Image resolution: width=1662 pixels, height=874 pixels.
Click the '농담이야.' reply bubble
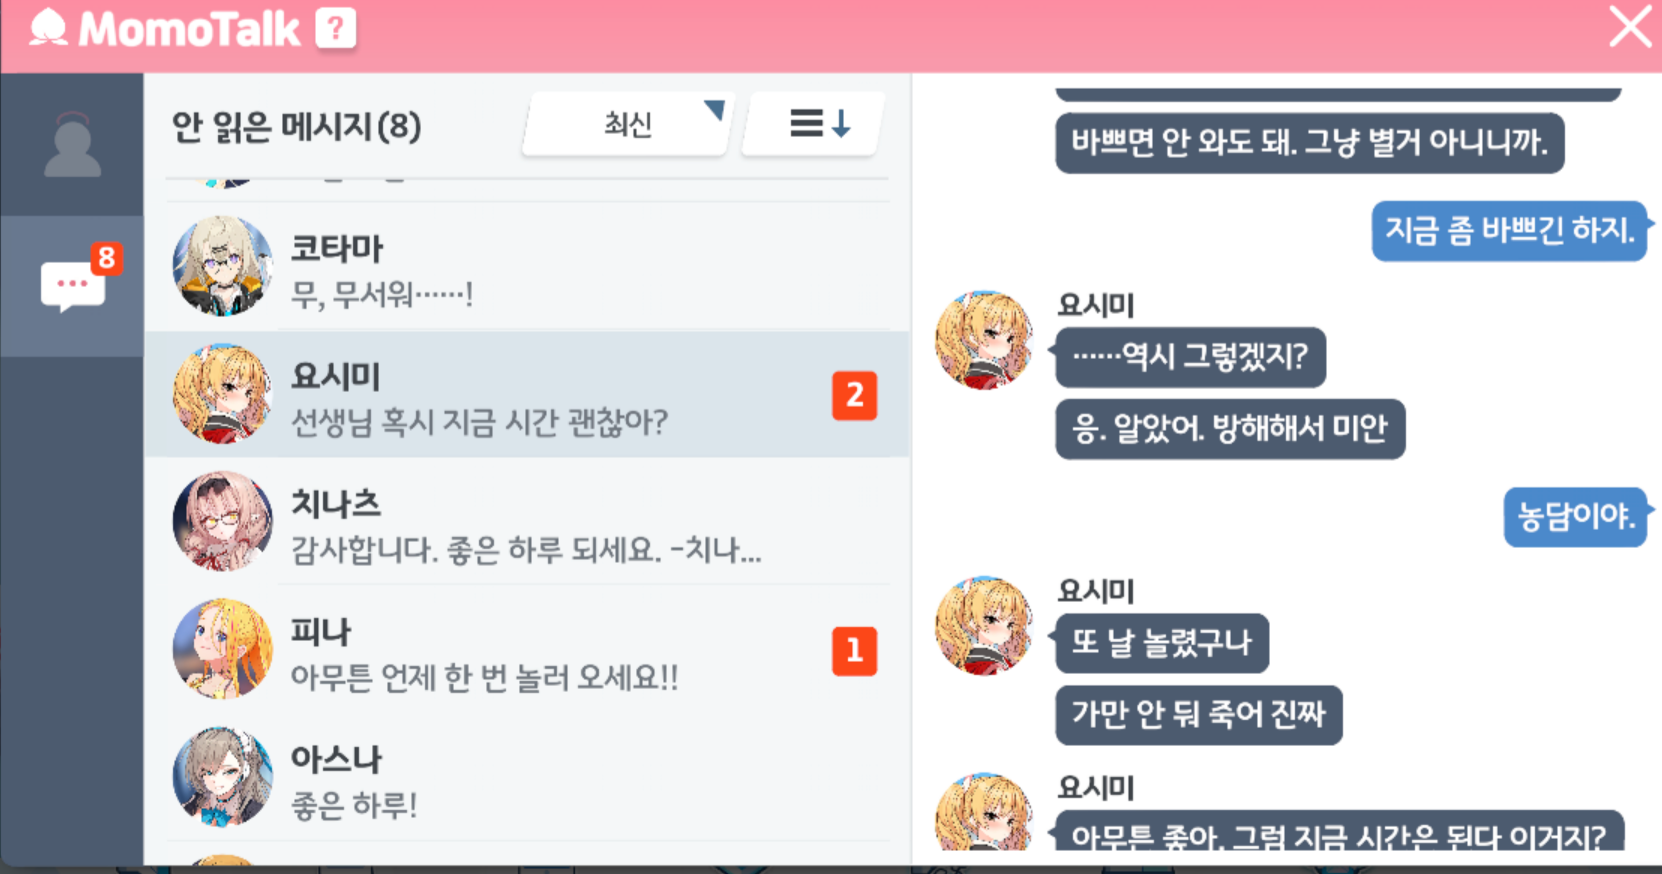click(1576, 516)
